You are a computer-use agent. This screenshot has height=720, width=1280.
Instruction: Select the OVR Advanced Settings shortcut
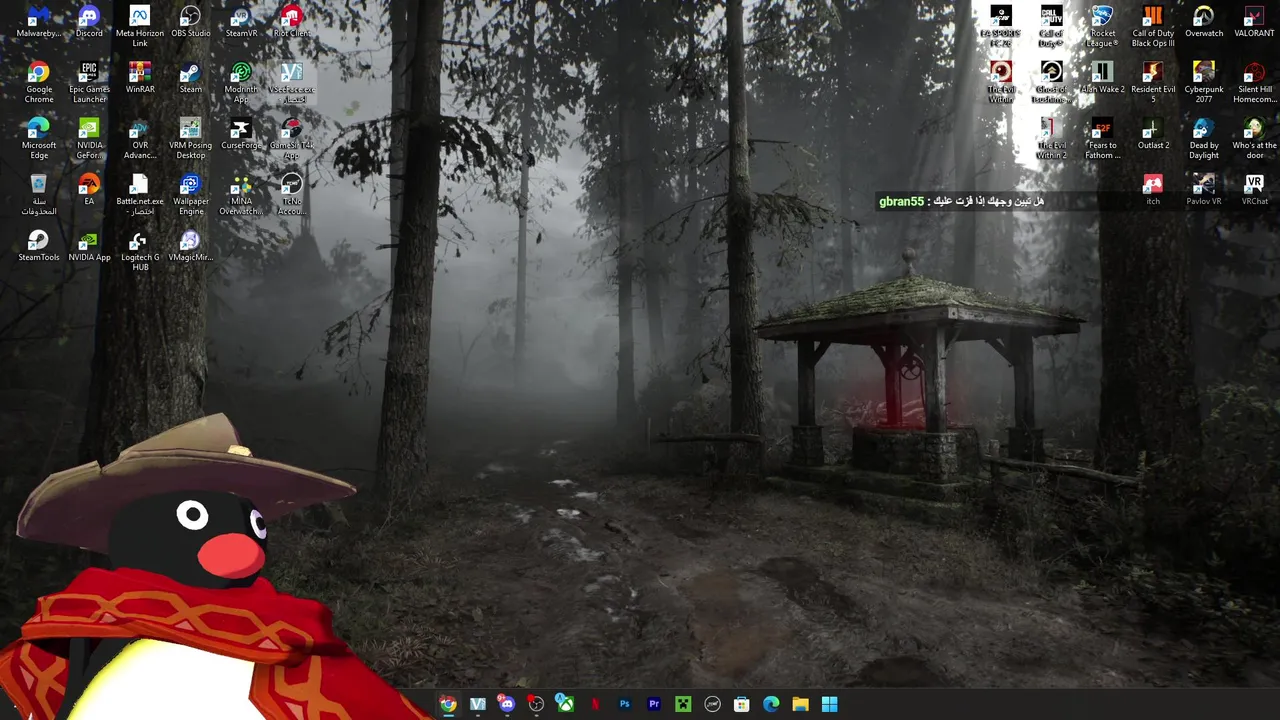click(140, 138)
